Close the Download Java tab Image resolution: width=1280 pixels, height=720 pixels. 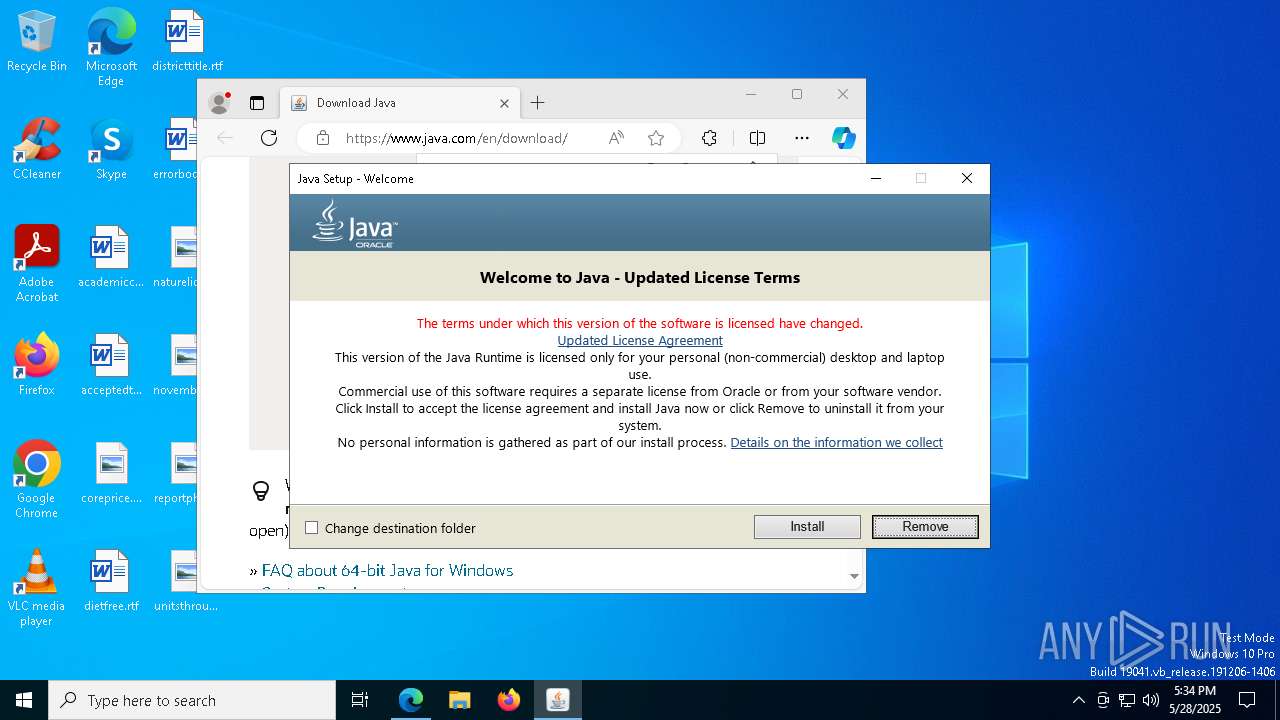coord(504,103)
